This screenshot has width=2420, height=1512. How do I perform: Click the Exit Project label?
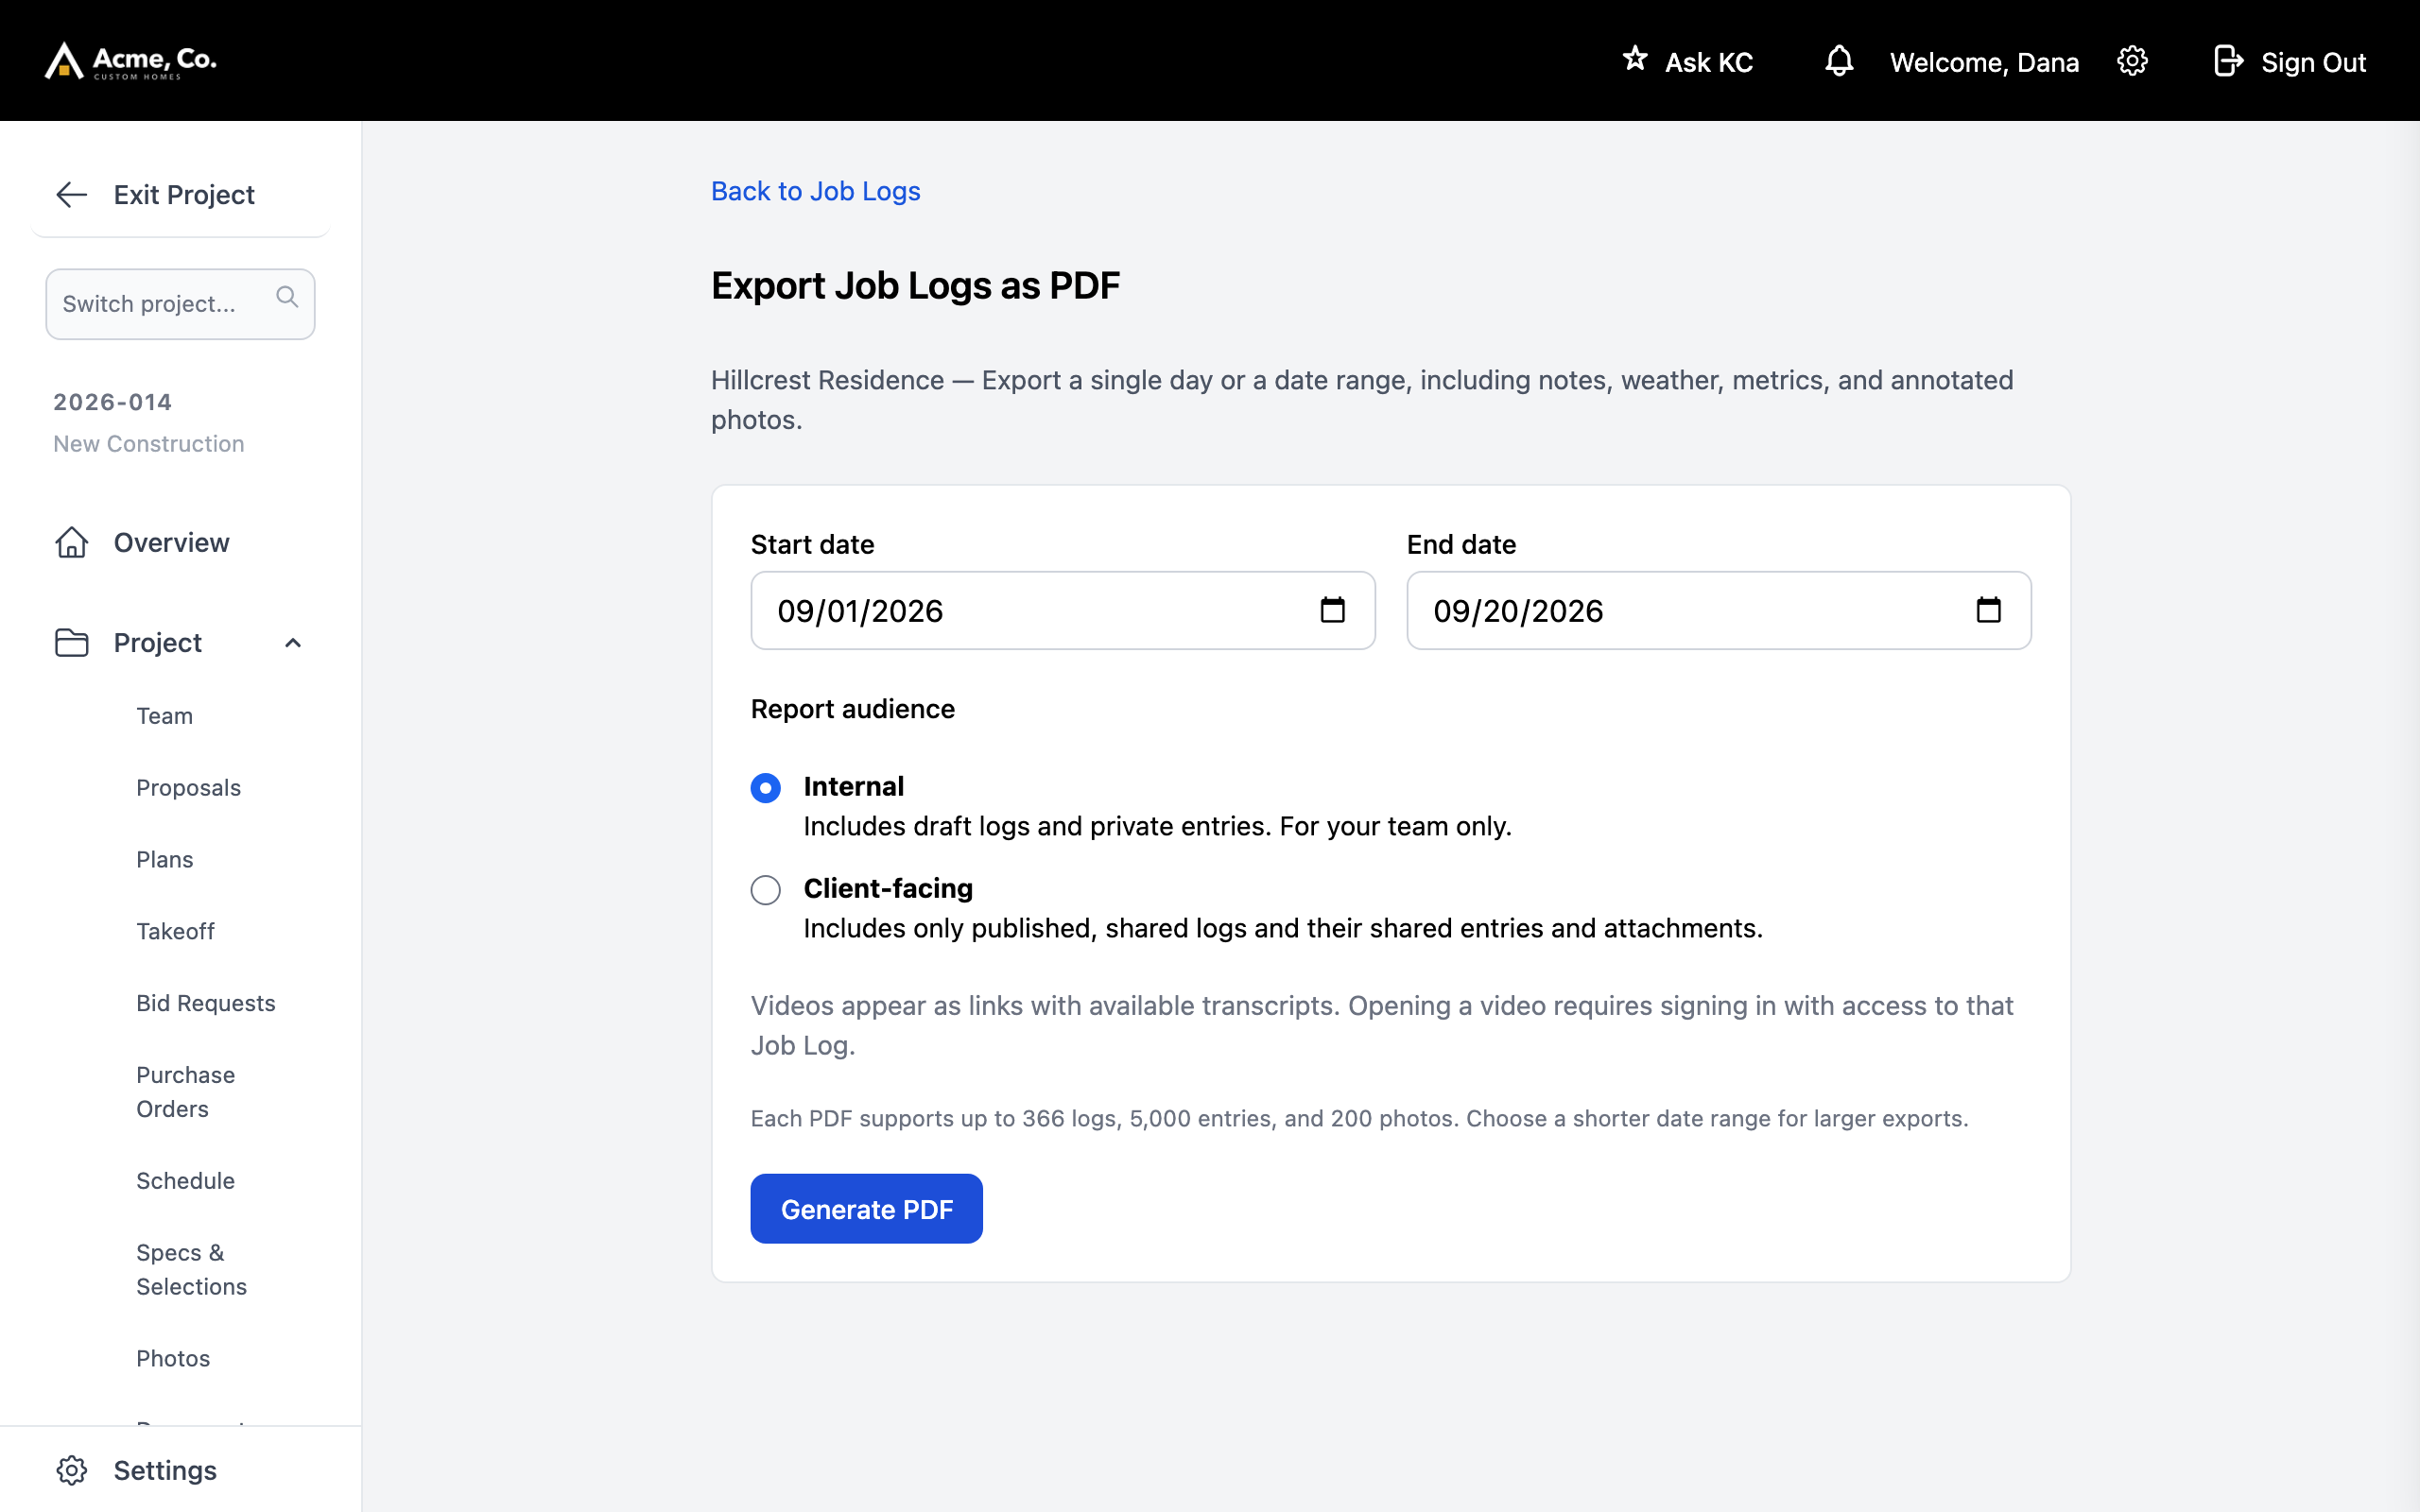coord(184,195)
